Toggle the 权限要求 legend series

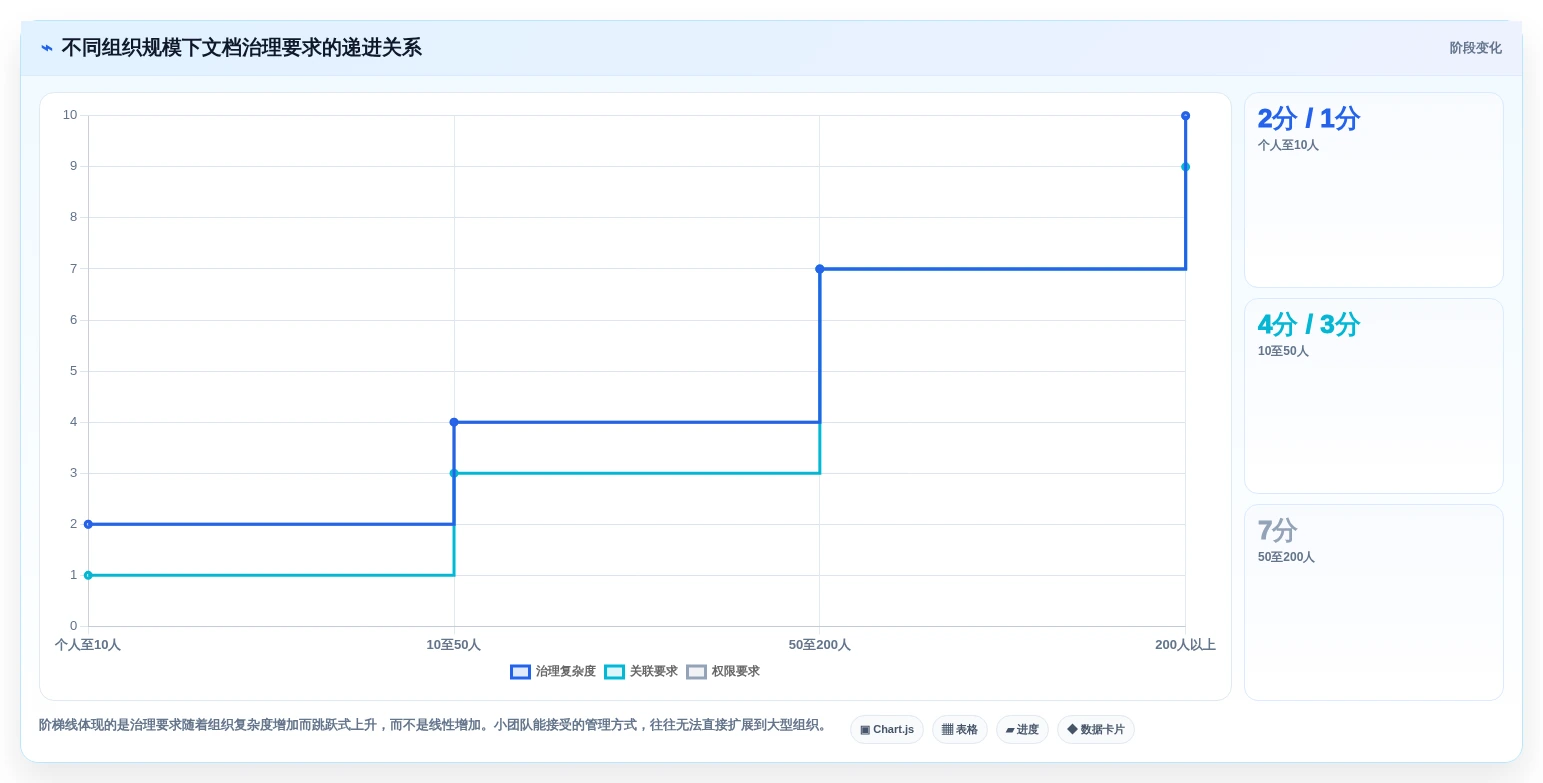coord(723,672)
